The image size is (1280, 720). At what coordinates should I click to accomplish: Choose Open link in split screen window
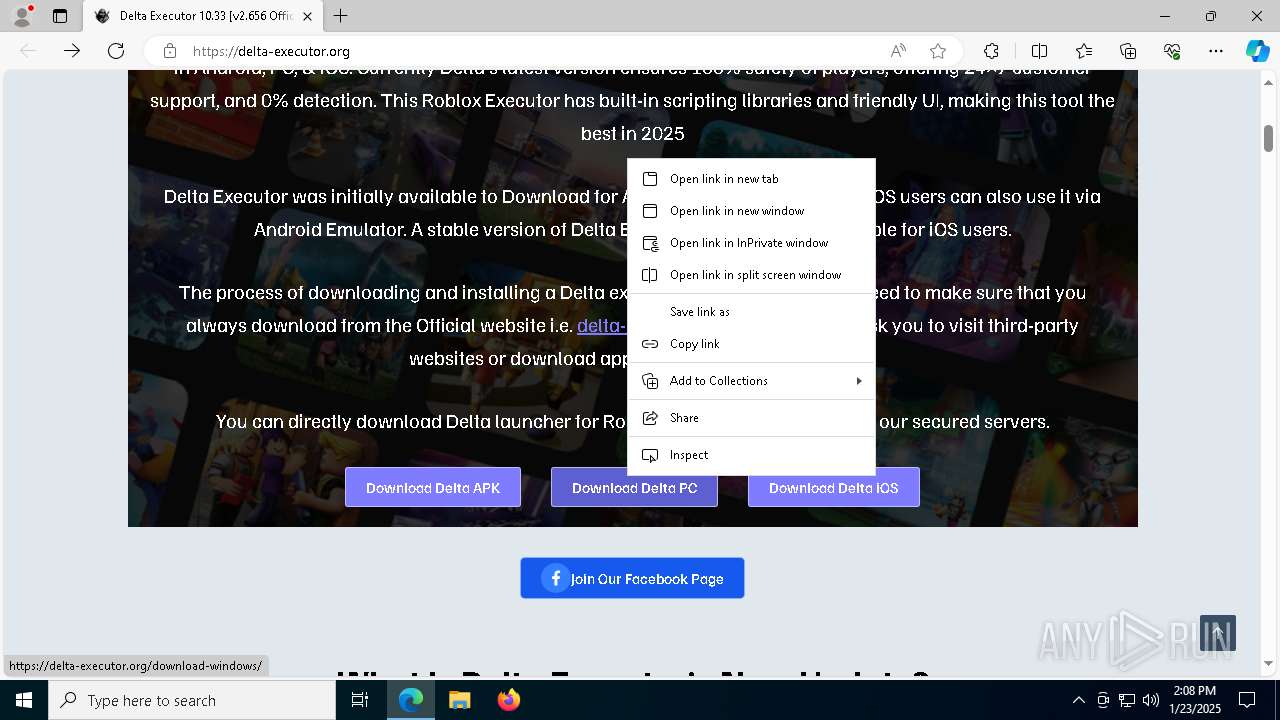pyautogui.click(x=751, y=275)
